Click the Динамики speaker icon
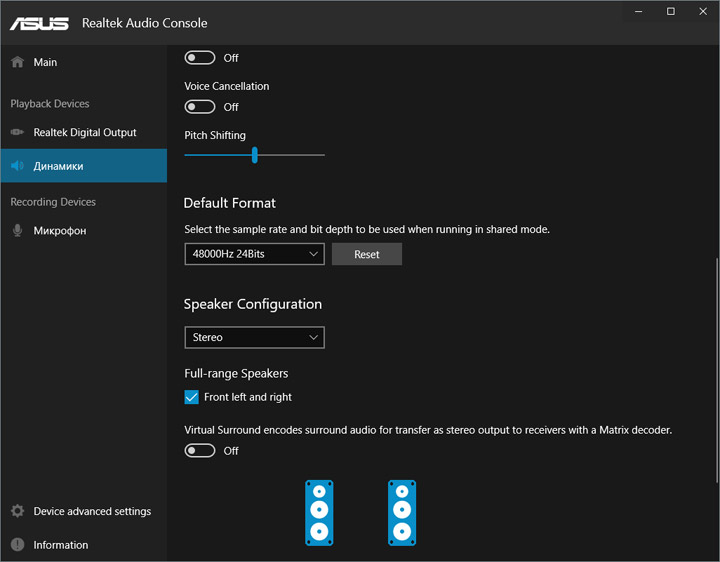 click(x=17, y=166)
